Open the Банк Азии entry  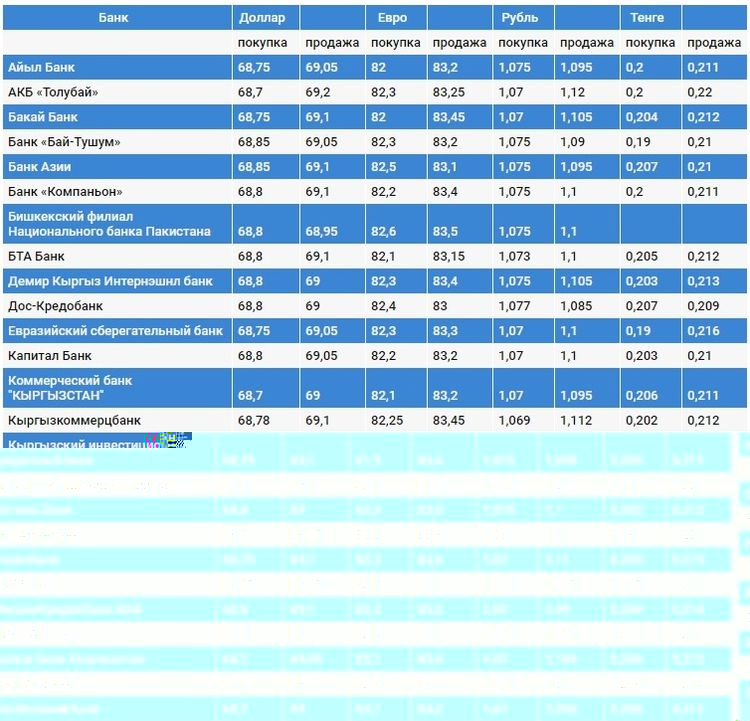point(39,166)
